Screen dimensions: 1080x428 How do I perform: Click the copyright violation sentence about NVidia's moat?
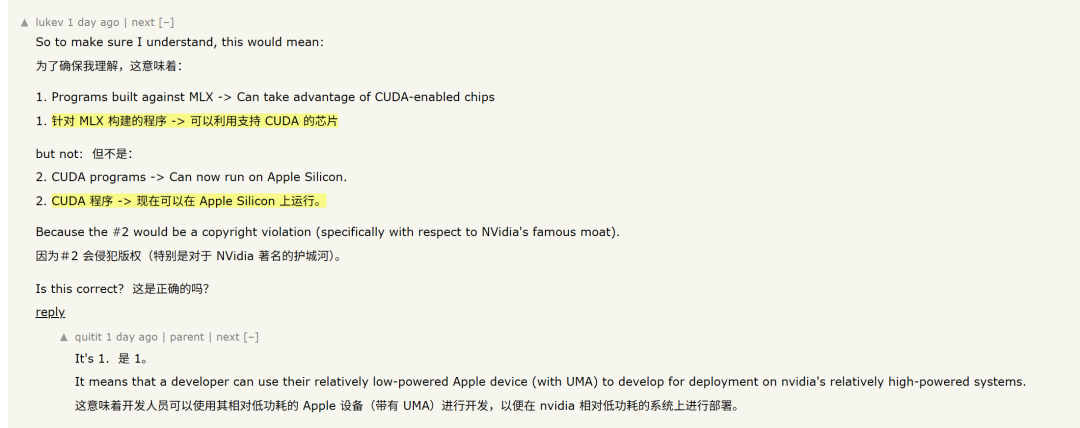pyautogui.click(x=328, y=232)
